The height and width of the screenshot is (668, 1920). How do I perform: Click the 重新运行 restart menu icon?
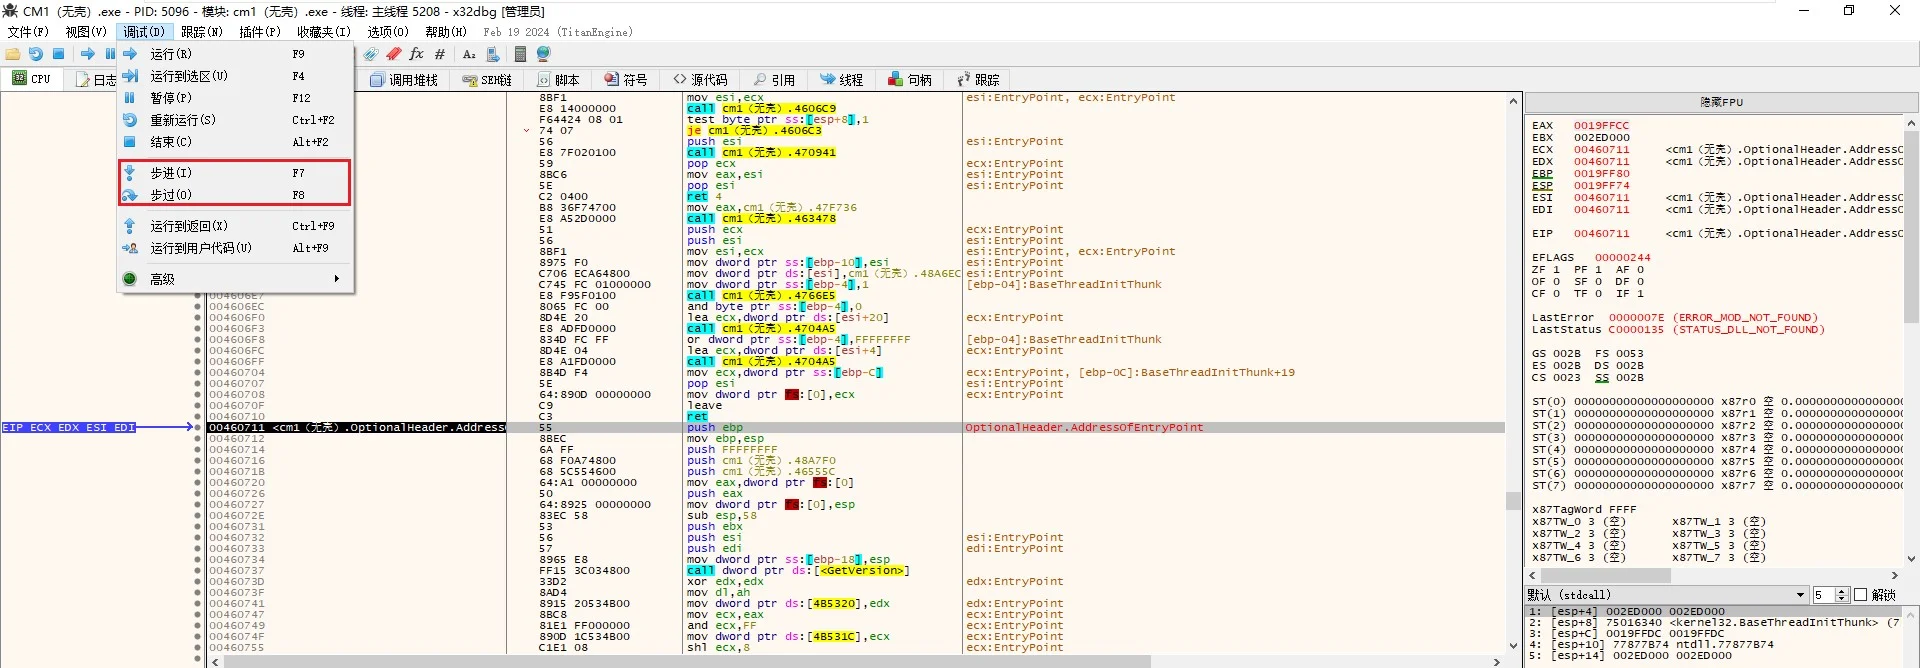[x=130, y=120]
